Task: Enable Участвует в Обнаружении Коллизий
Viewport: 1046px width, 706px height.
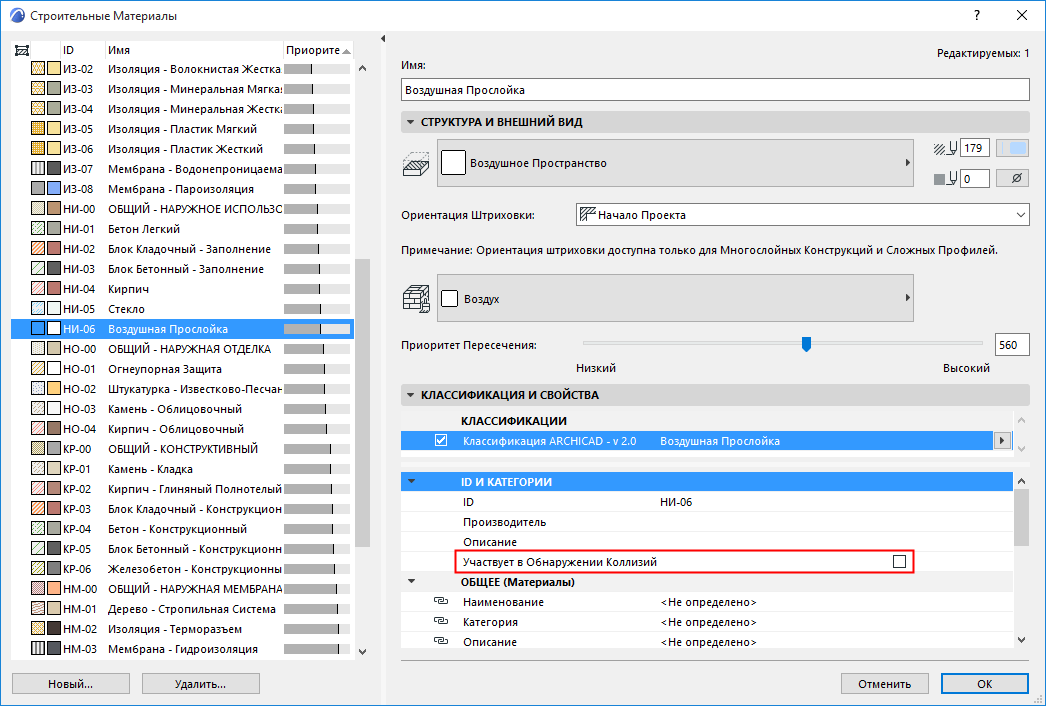Action: point(899,562)
